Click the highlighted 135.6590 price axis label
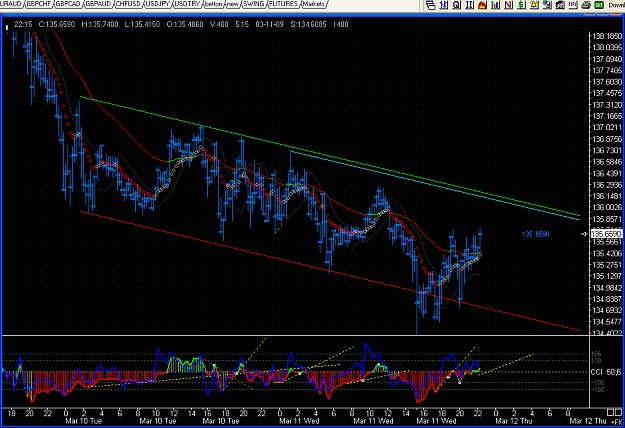Screen dimensions: 625x428 [x=606, y=234]
